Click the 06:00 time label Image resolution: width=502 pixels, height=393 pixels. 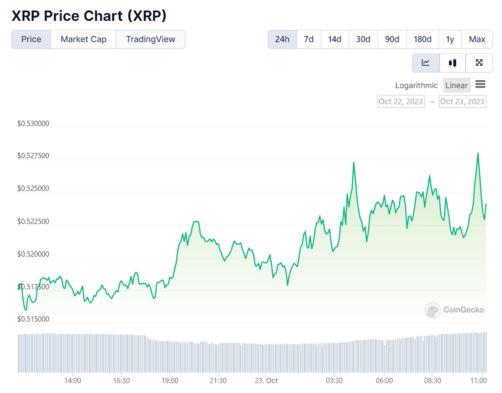[384, 380]
